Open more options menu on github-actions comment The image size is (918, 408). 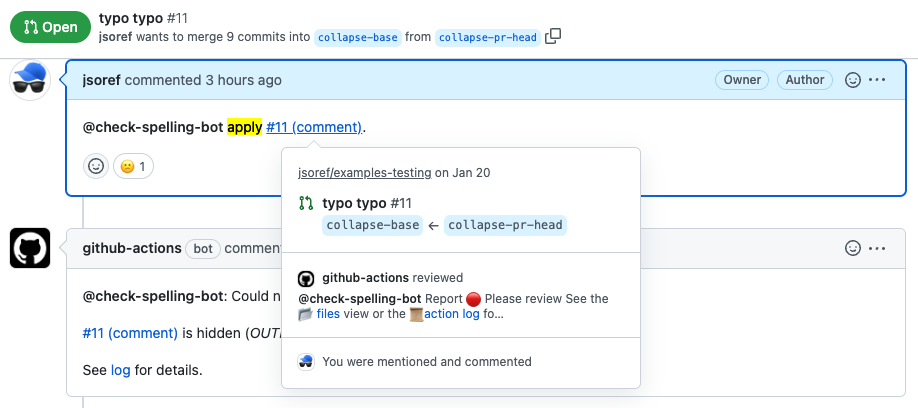pos(877,248)
